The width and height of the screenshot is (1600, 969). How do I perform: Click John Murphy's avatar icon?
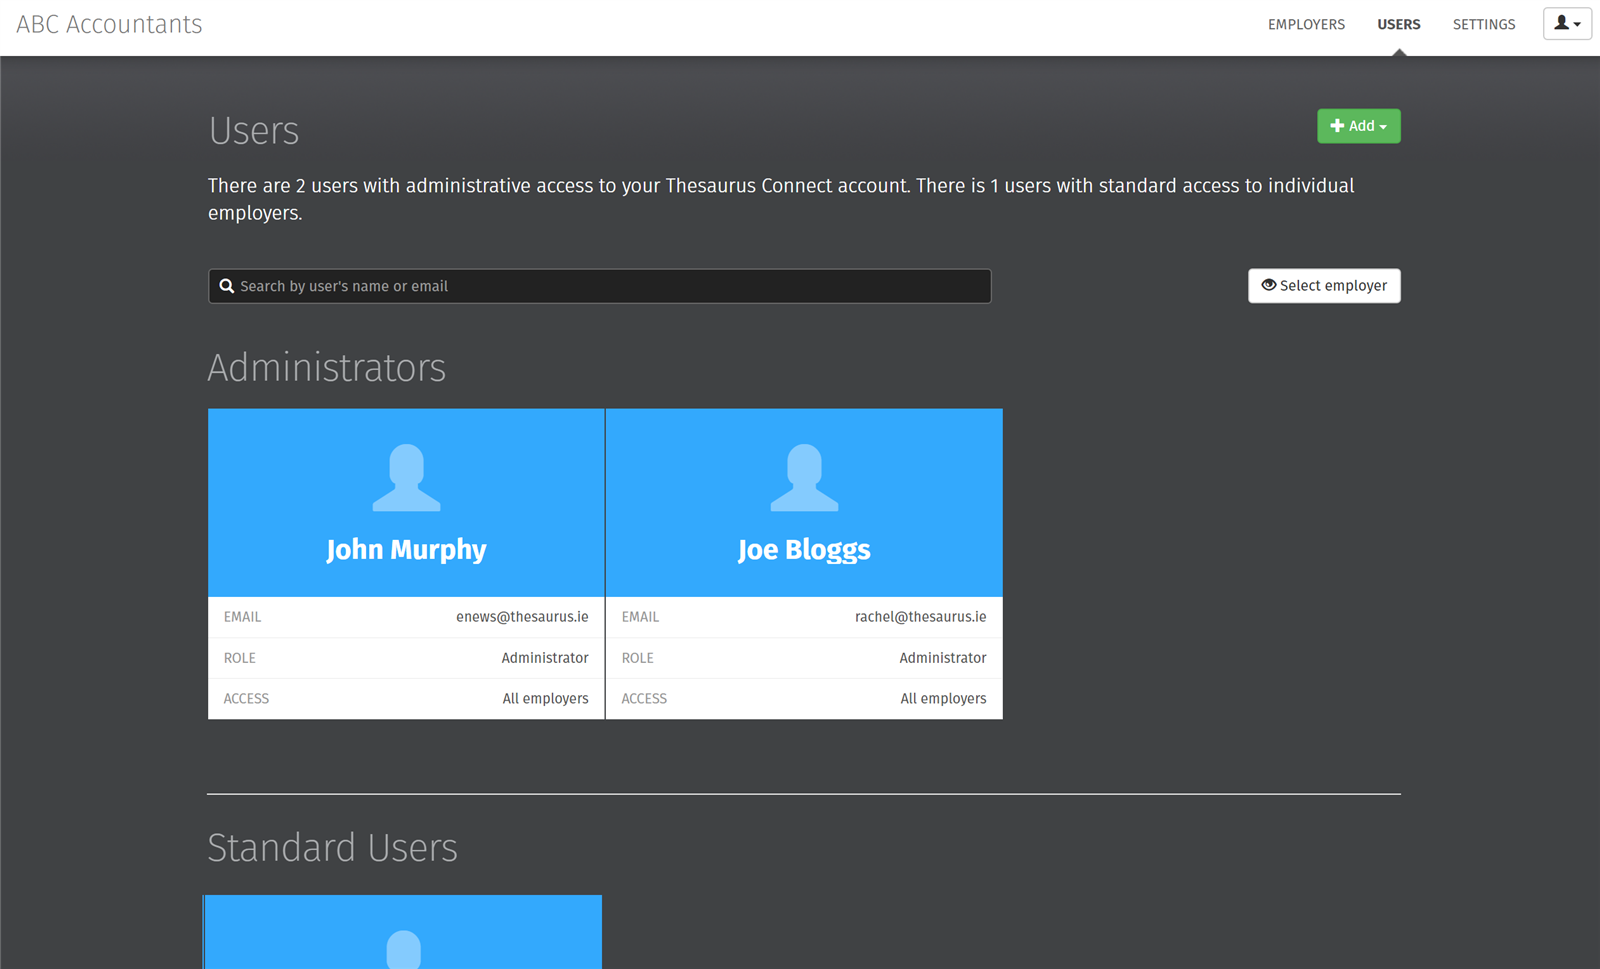406,478
